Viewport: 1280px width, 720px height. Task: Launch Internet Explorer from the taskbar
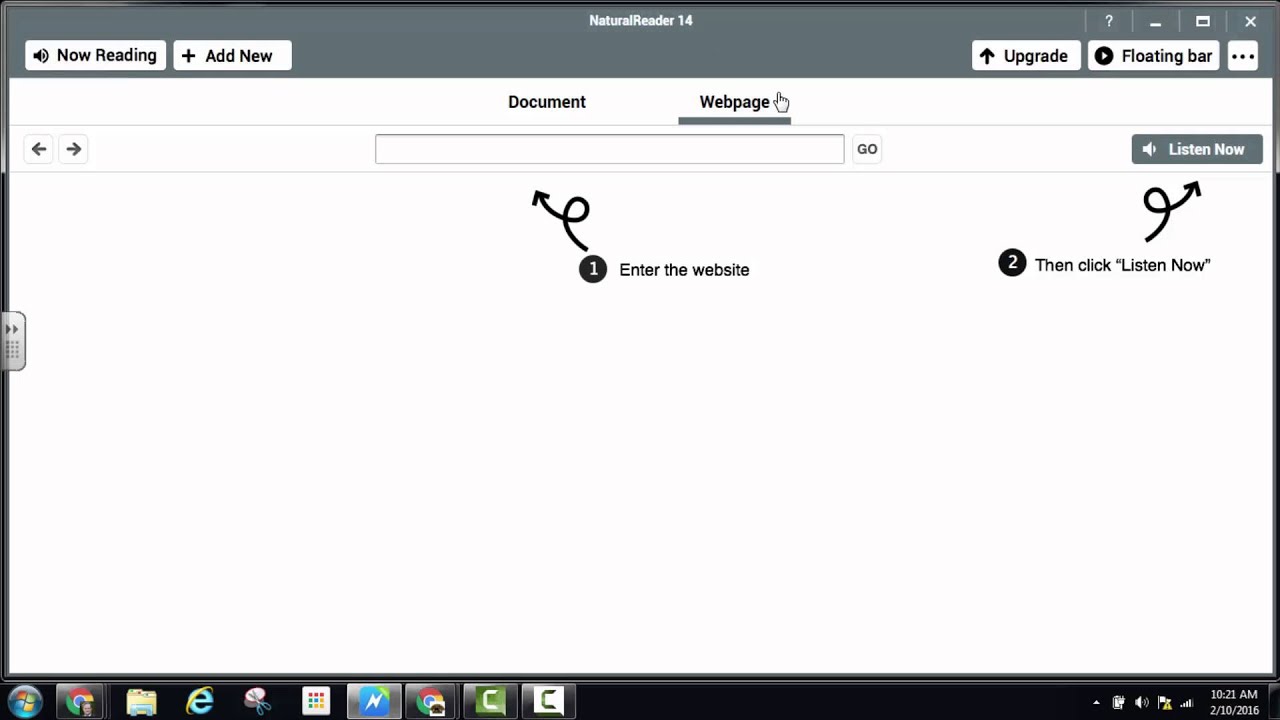click(200, 701)
